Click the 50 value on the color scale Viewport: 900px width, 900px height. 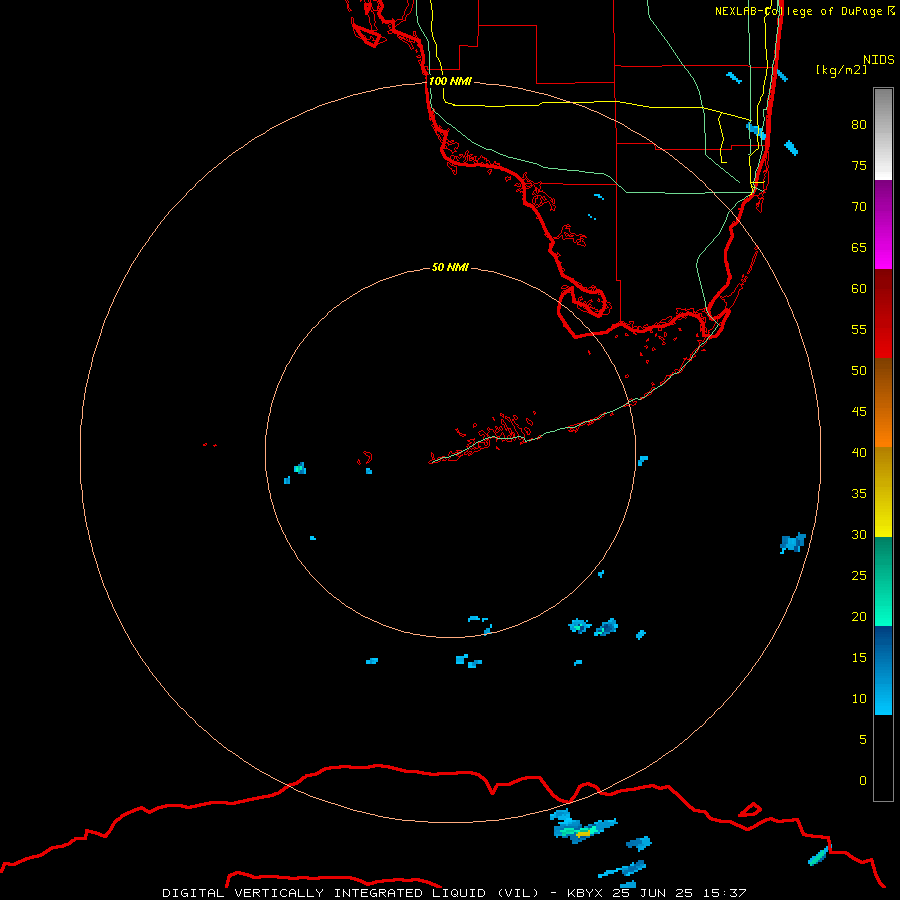pyautogui.click(x=859, y=370)
